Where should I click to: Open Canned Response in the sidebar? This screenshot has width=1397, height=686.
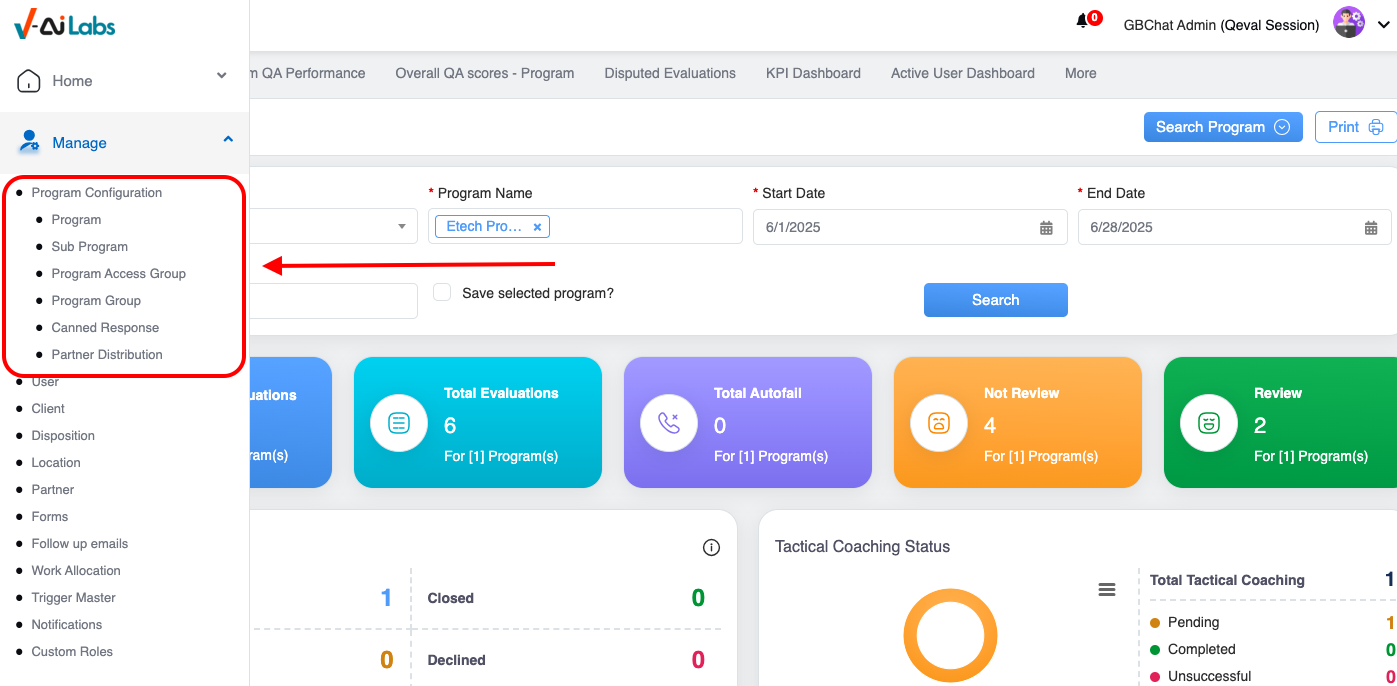(105, 328)
